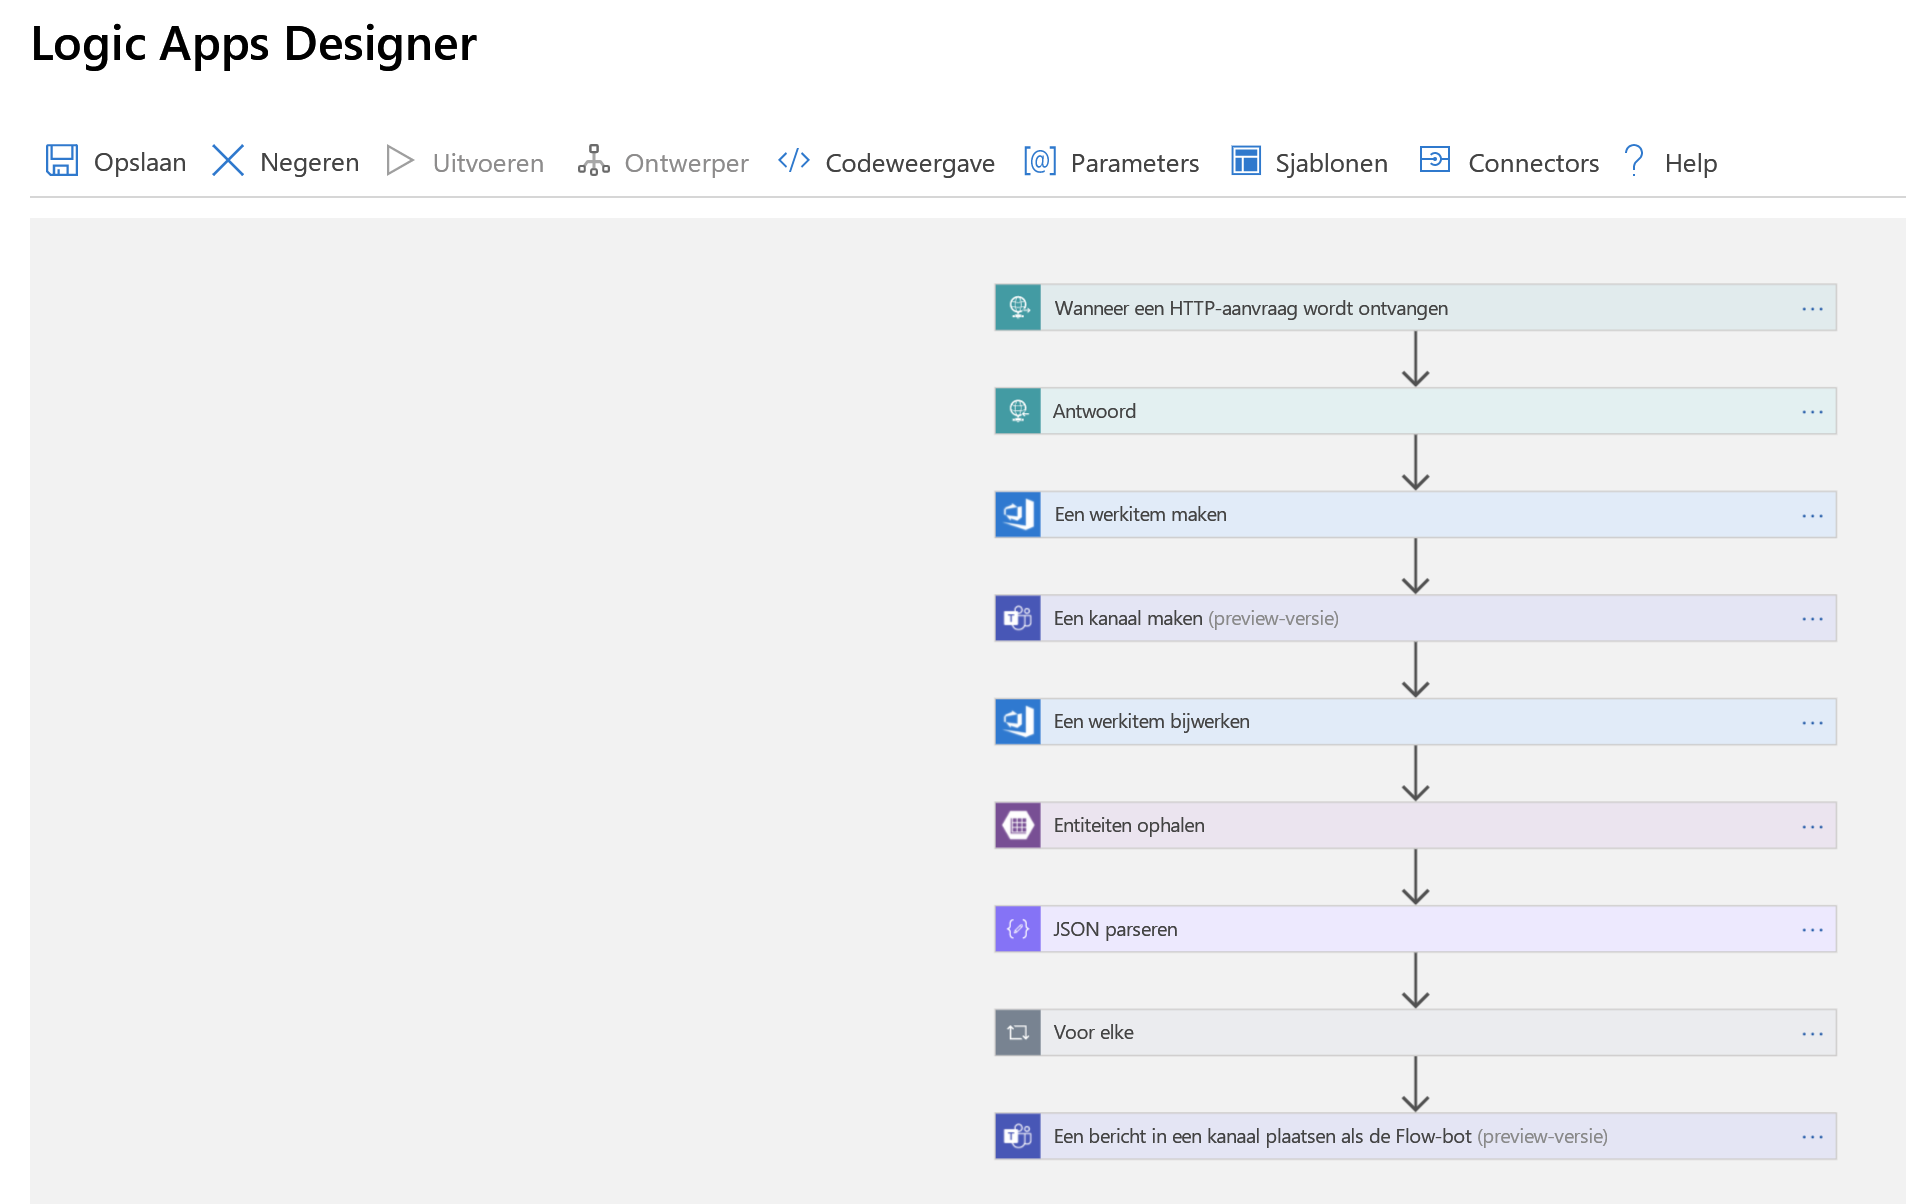
Task: Expand the Antwoord step title
Action: tap(1094, 411)
